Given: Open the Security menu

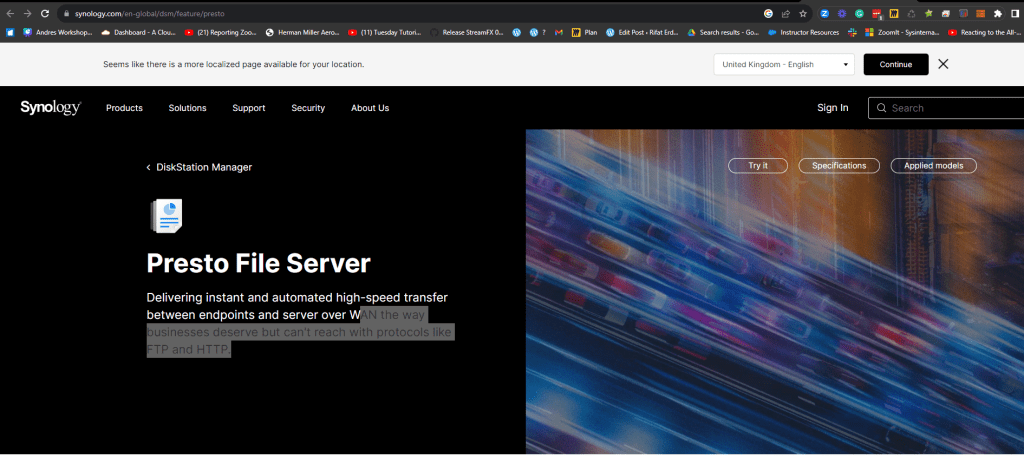Looking at the screenshot, I should point(308,108).
